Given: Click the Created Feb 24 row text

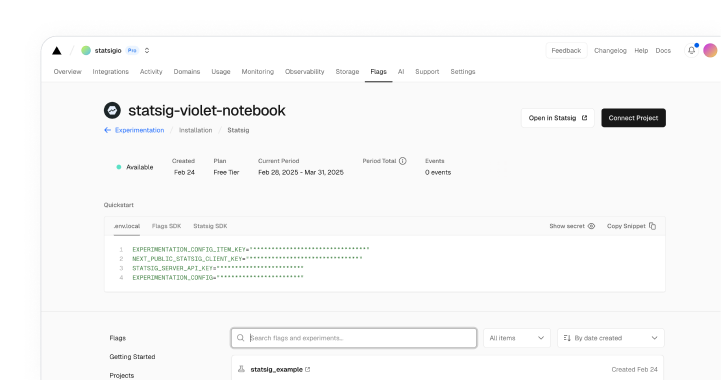Looking at the screenshot, I should point(634,369).
